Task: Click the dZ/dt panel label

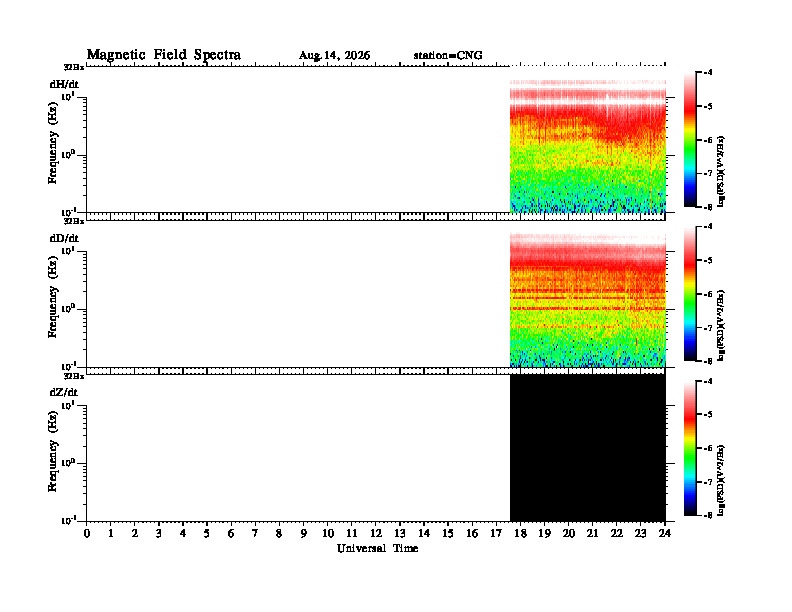Action: pyautogui.click(x=64, y=392)
